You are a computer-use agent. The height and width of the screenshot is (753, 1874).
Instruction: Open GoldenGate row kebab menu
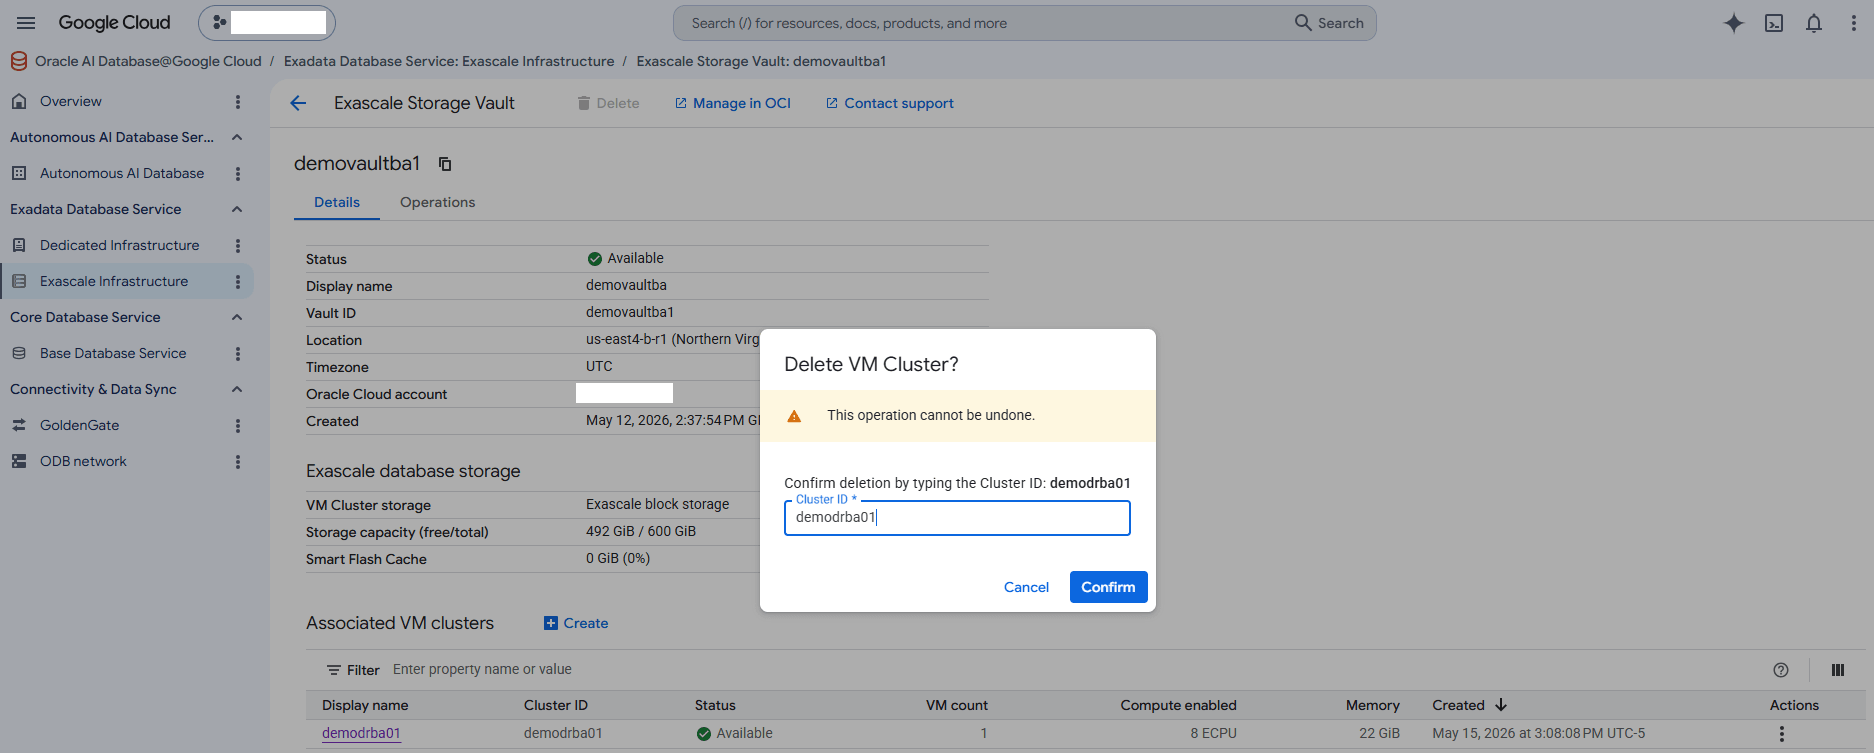click(x=238, y=426)
